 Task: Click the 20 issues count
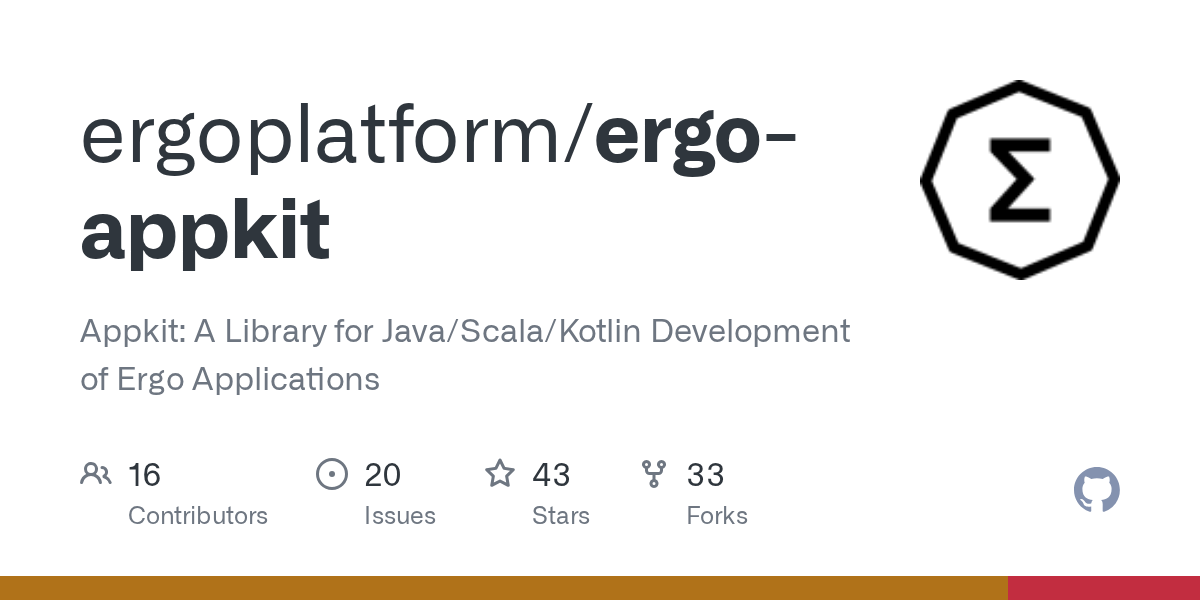tap(382, 475)
